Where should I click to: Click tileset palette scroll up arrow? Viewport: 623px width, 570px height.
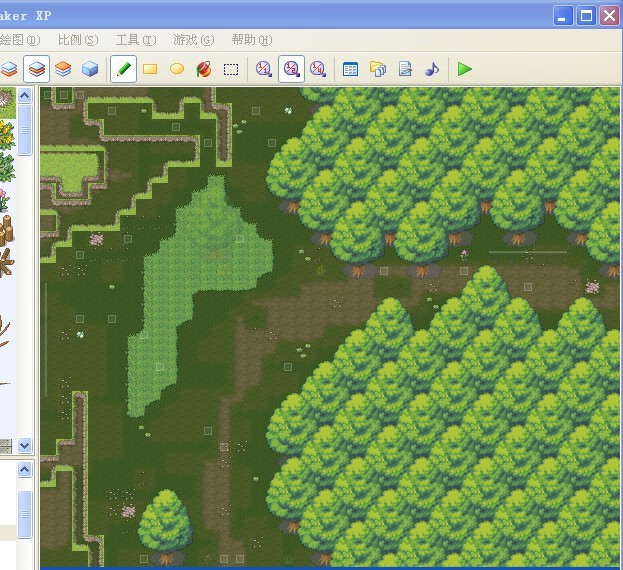pyautogui.click(x=25, y=95)
